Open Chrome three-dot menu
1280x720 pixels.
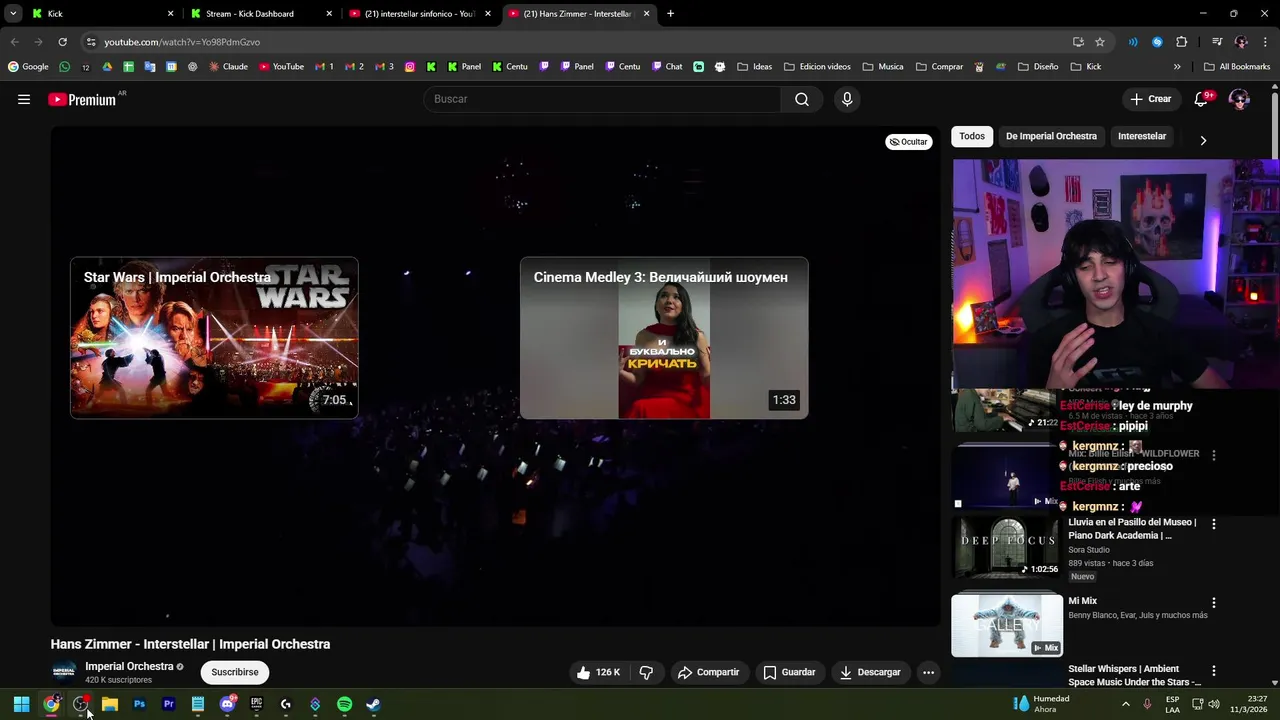pyautogui.click(x=1263, y=42)
